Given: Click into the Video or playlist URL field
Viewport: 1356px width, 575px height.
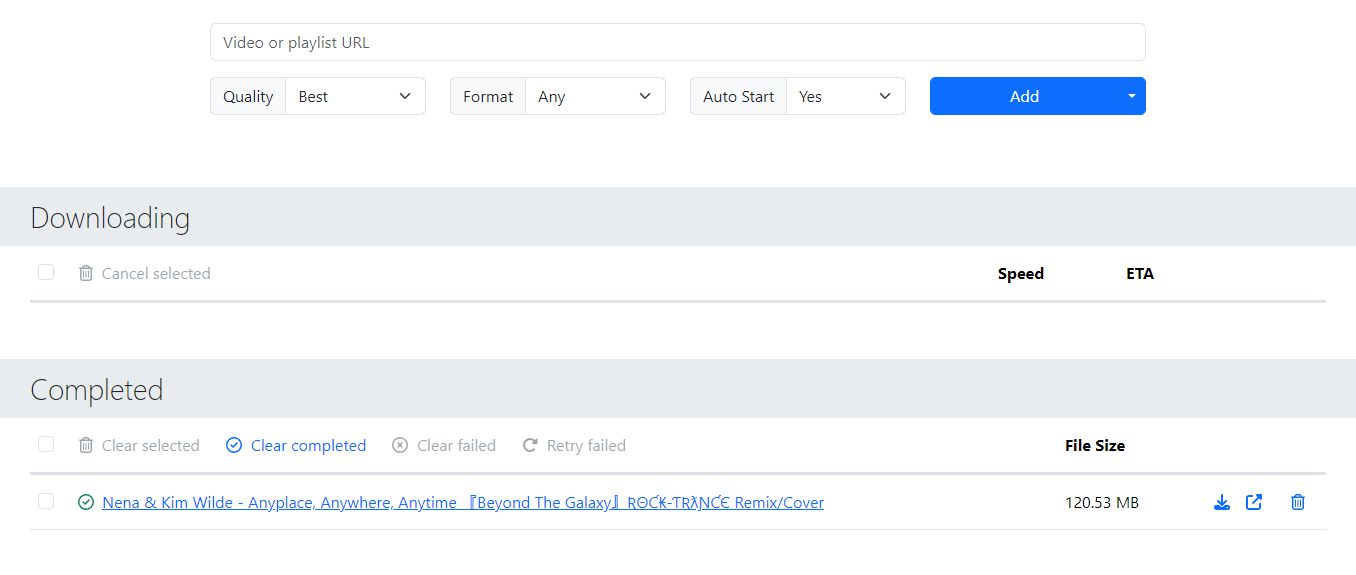Looking at the screenshot, I should 677,42.
